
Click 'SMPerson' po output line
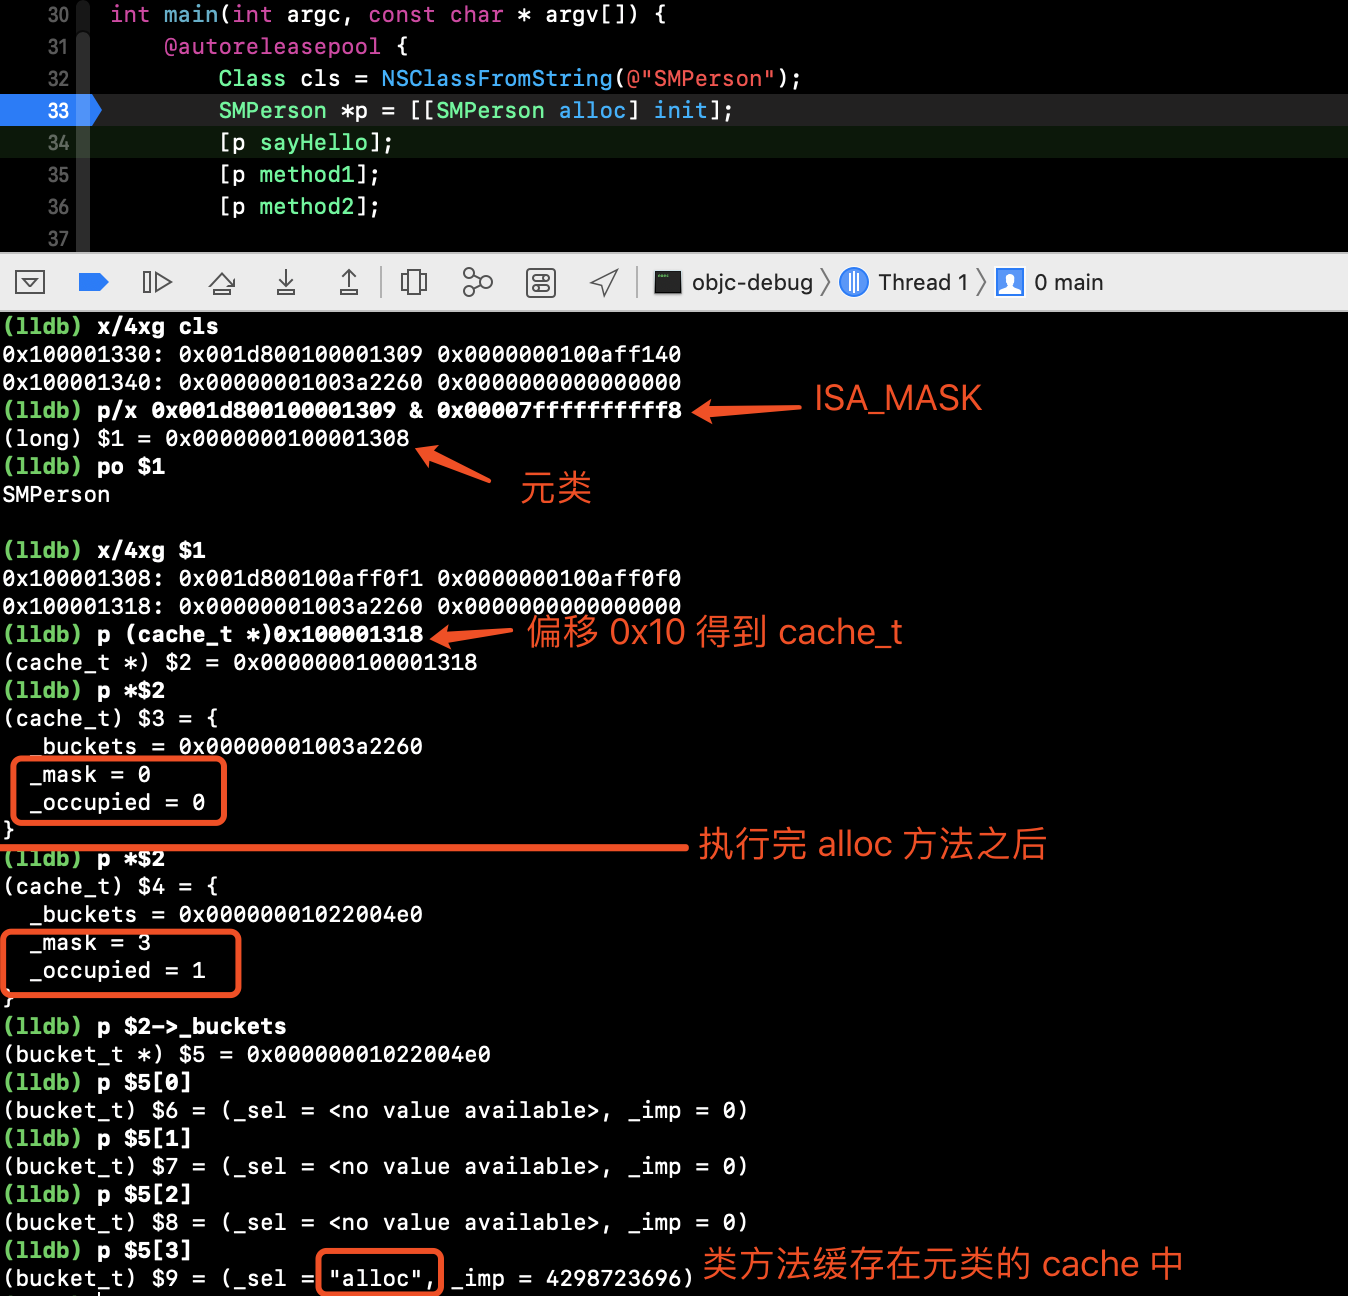point(56,495)
